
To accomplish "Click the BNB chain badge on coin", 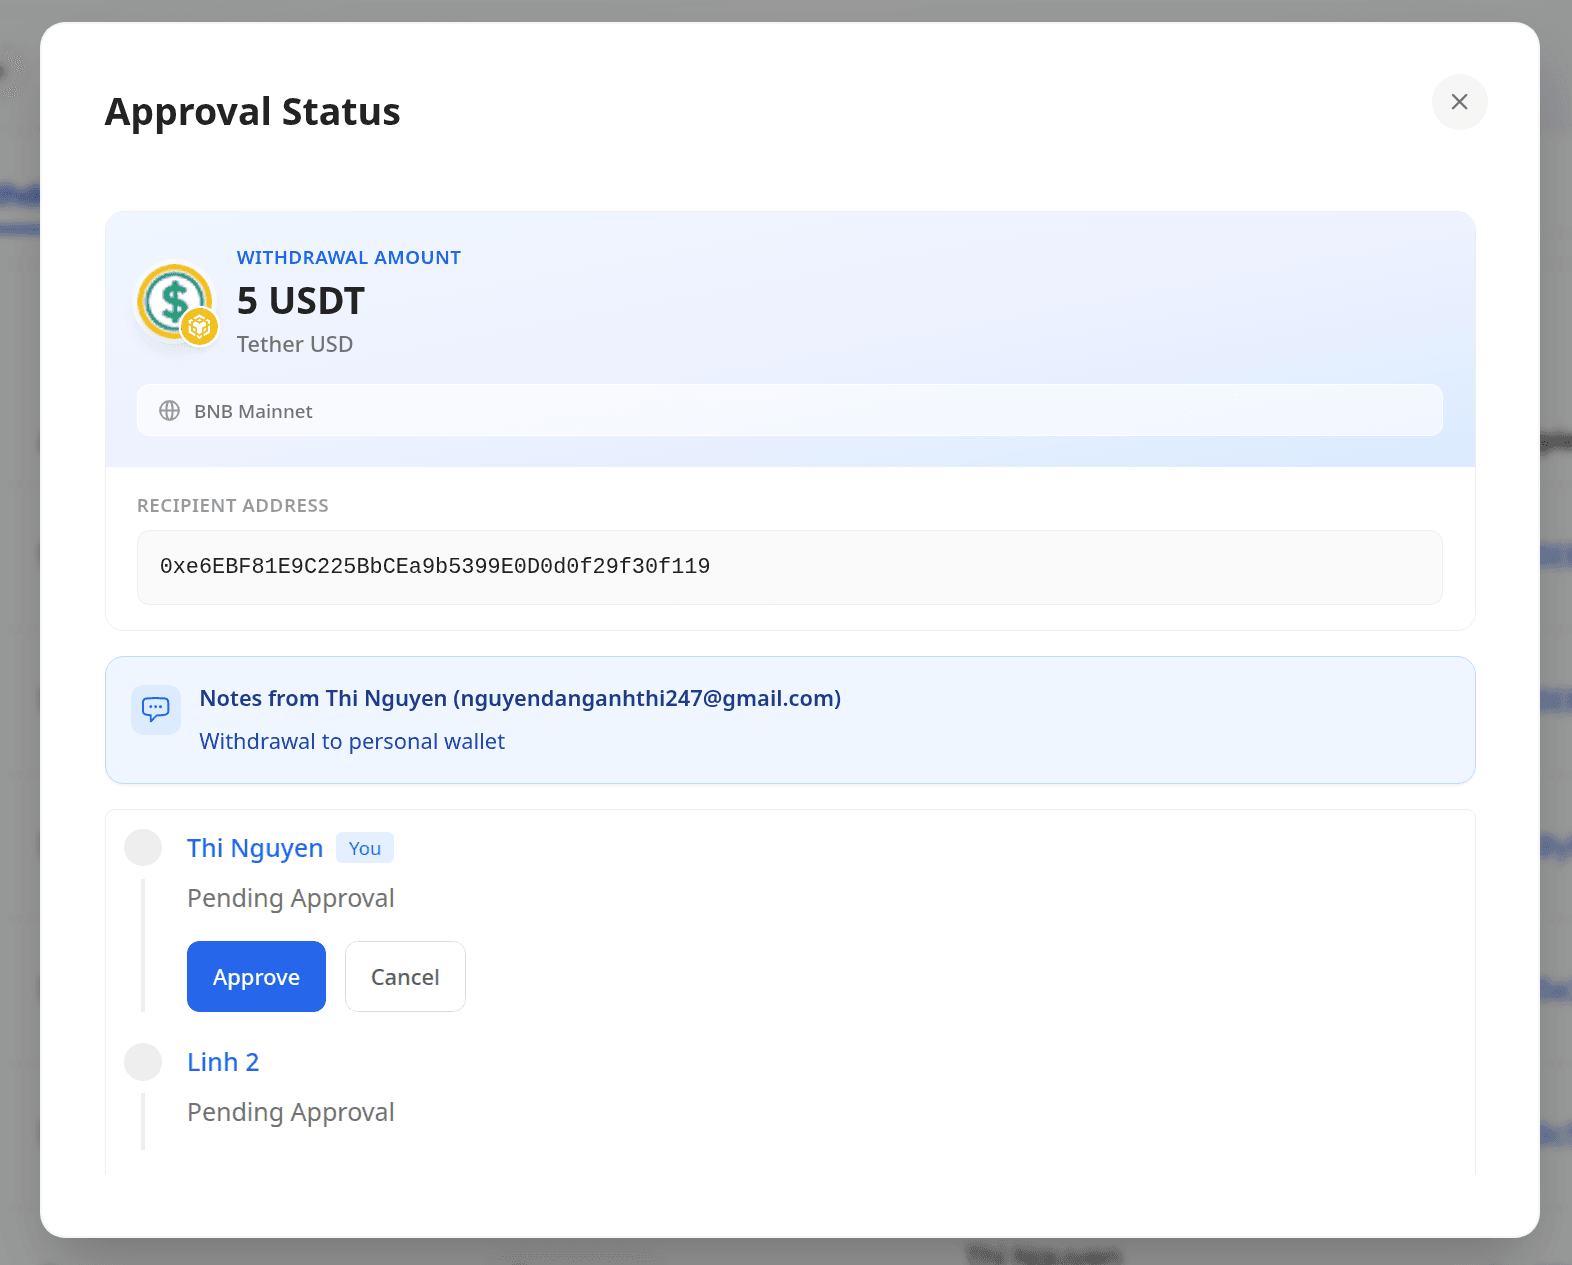I will [x=200, y=326].
